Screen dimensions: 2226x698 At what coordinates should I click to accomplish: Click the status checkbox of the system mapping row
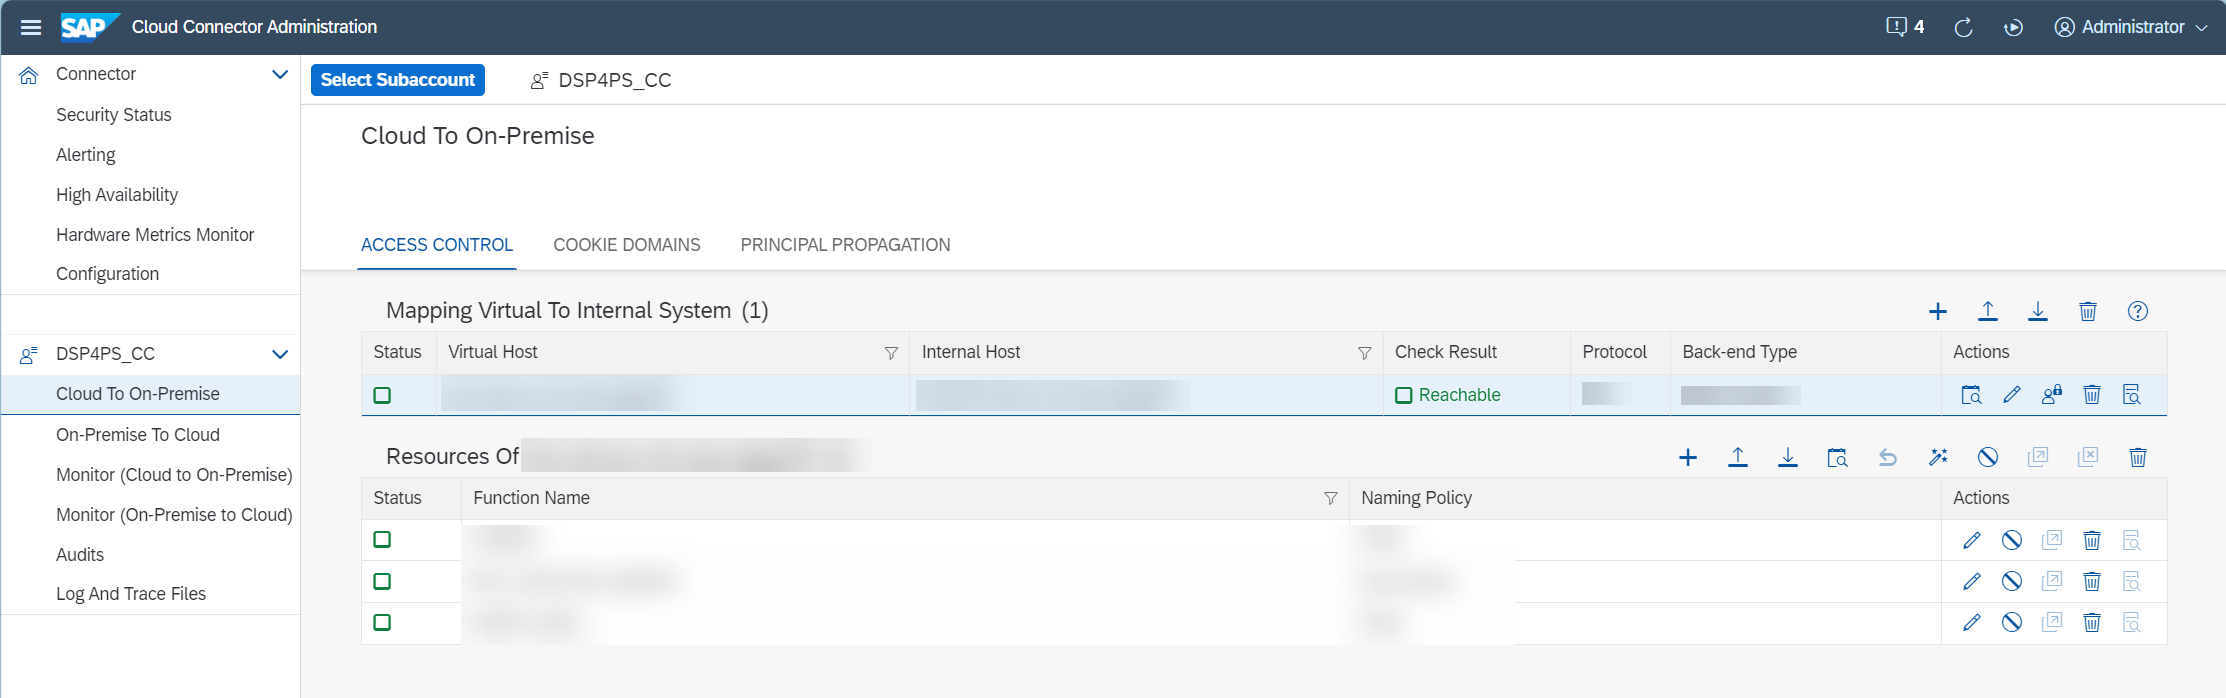tap(382, 395)
